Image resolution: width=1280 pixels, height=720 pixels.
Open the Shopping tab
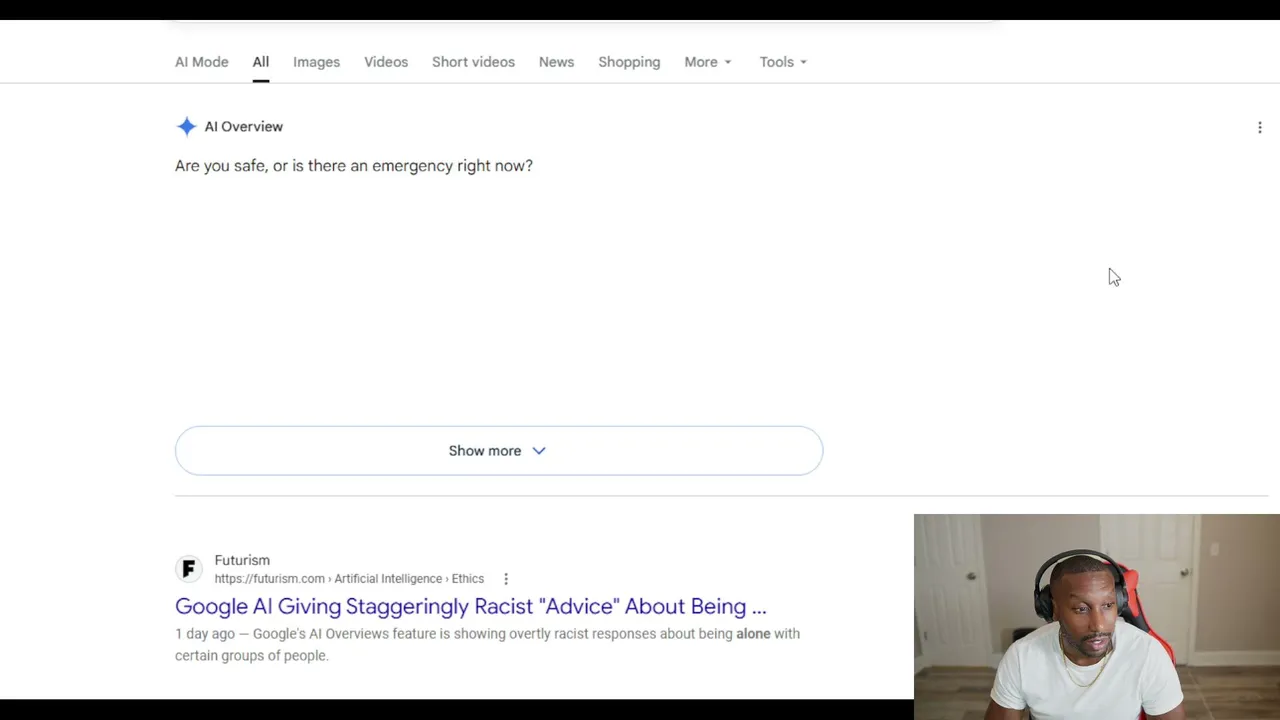point(629,62)
